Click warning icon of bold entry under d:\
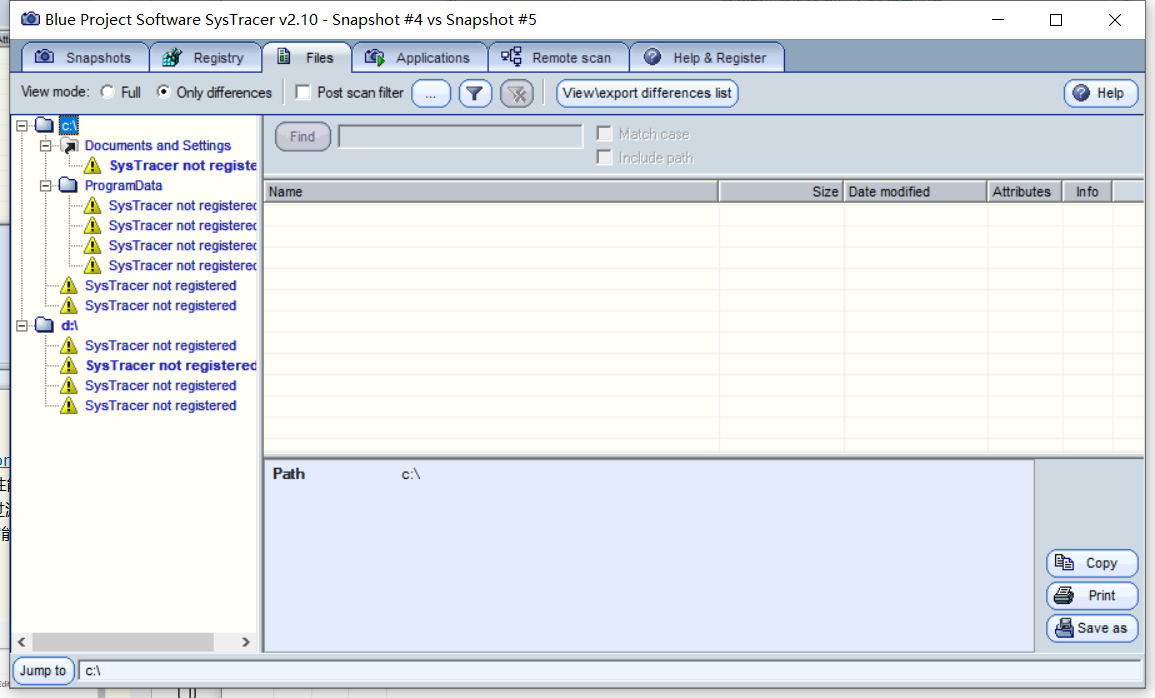 click(x=69, y=365)
